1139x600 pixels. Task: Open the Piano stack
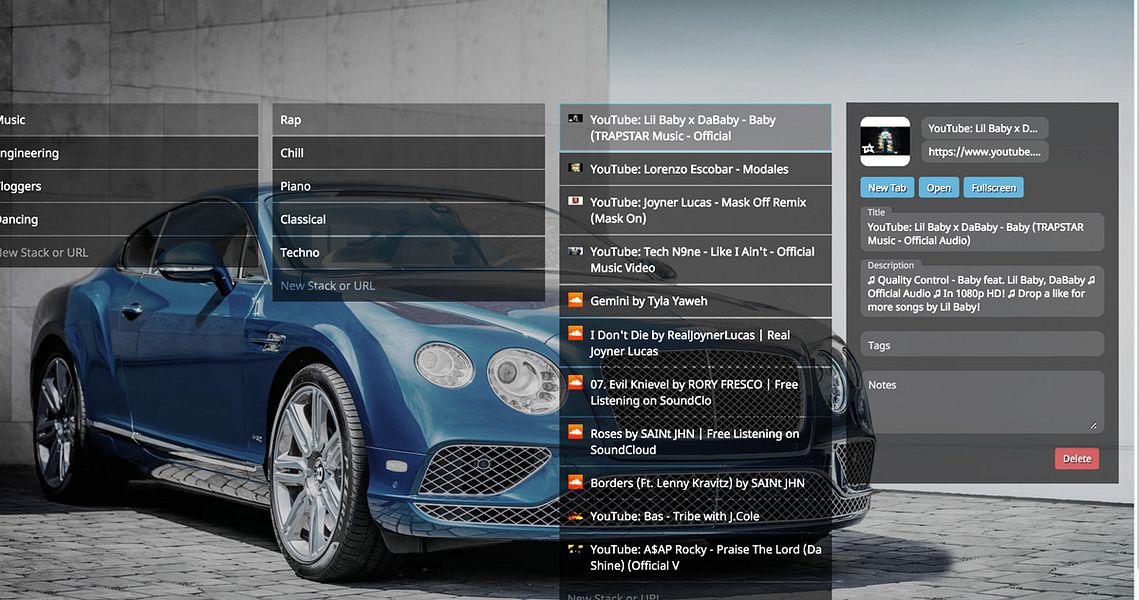[x=408, y=186]
